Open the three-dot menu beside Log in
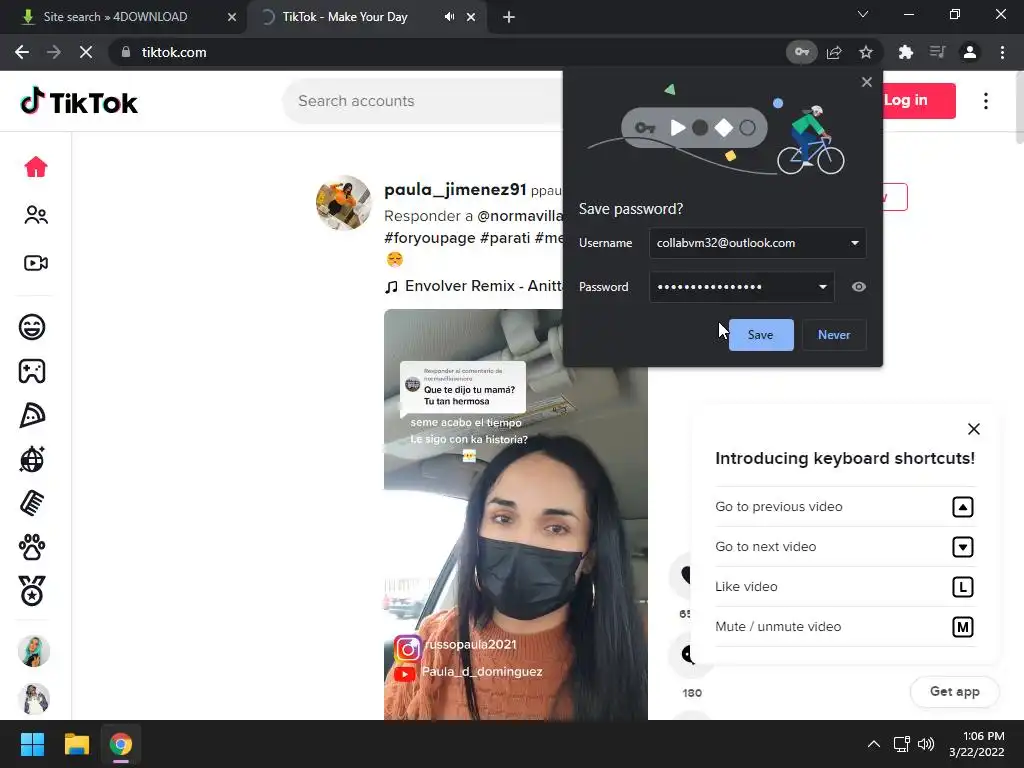This screenshot has height=768, width=1024. point(985,101)
